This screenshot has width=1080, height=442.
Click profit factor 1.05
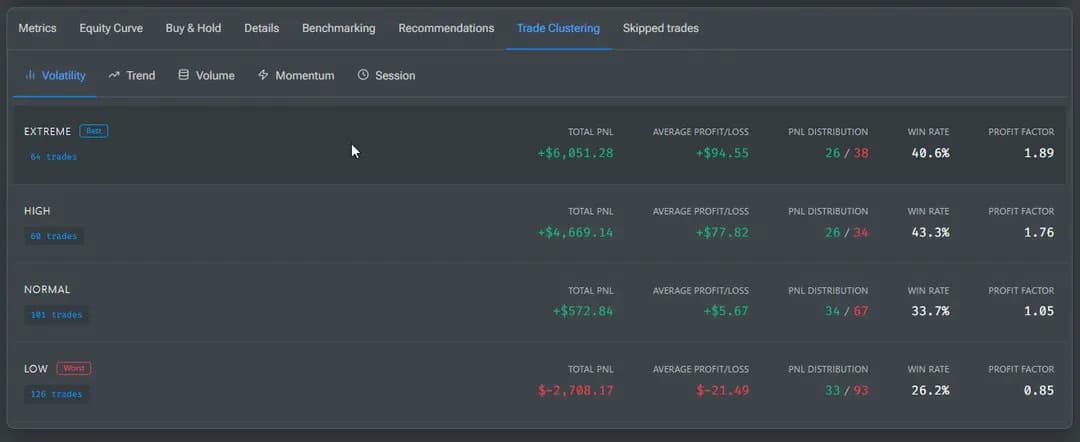point(1039,311)
